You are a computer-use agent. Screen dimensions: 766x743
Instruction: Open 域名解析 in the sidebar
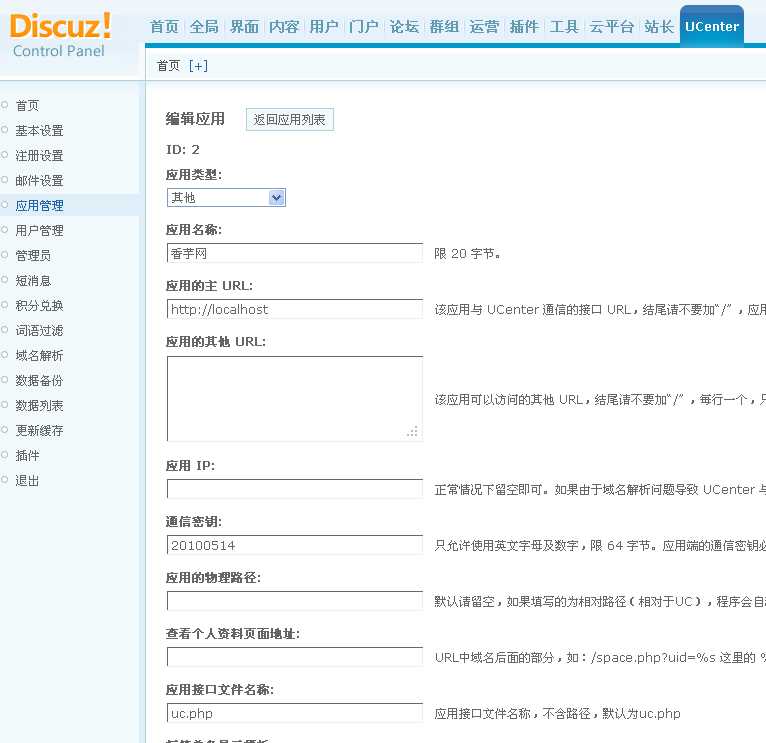(39, 355)
